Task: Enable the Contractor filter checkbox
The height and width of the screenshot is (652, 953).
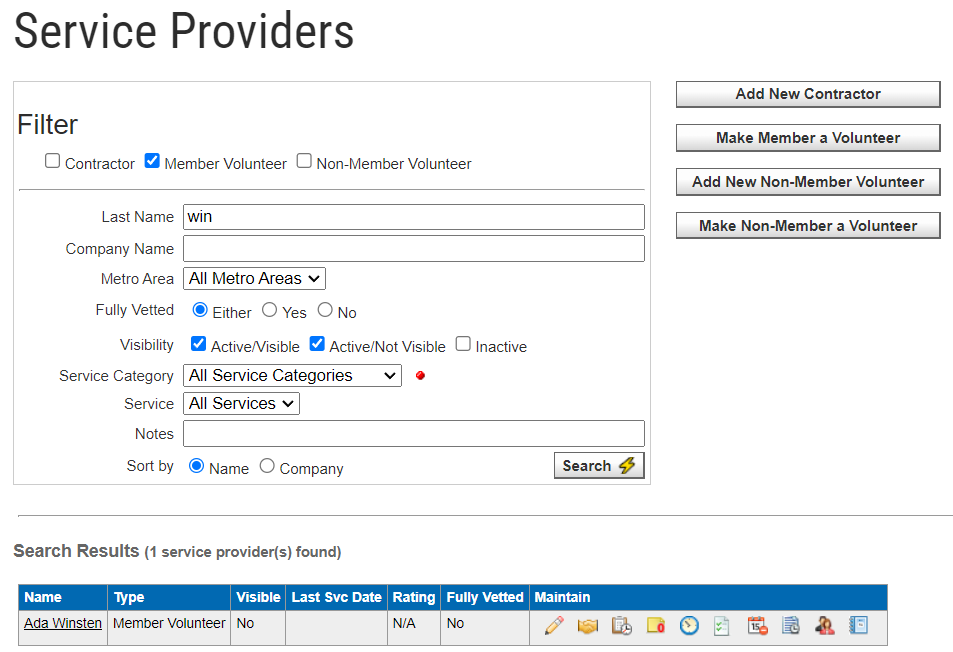Action: [x=53, y=161]
